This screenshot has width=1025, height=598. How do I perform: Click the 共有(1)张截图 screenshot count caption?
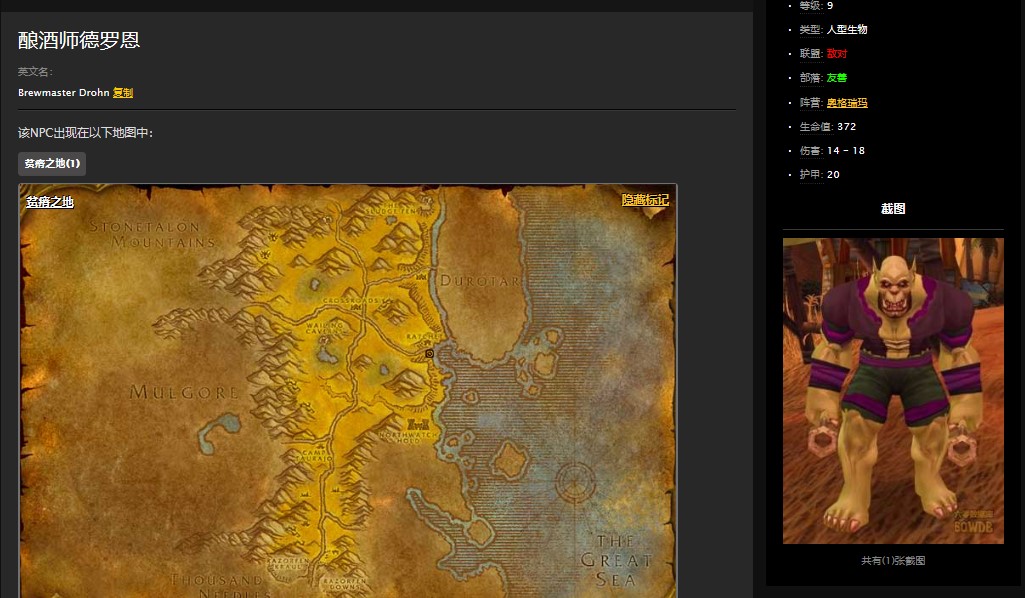click(893, 561)
